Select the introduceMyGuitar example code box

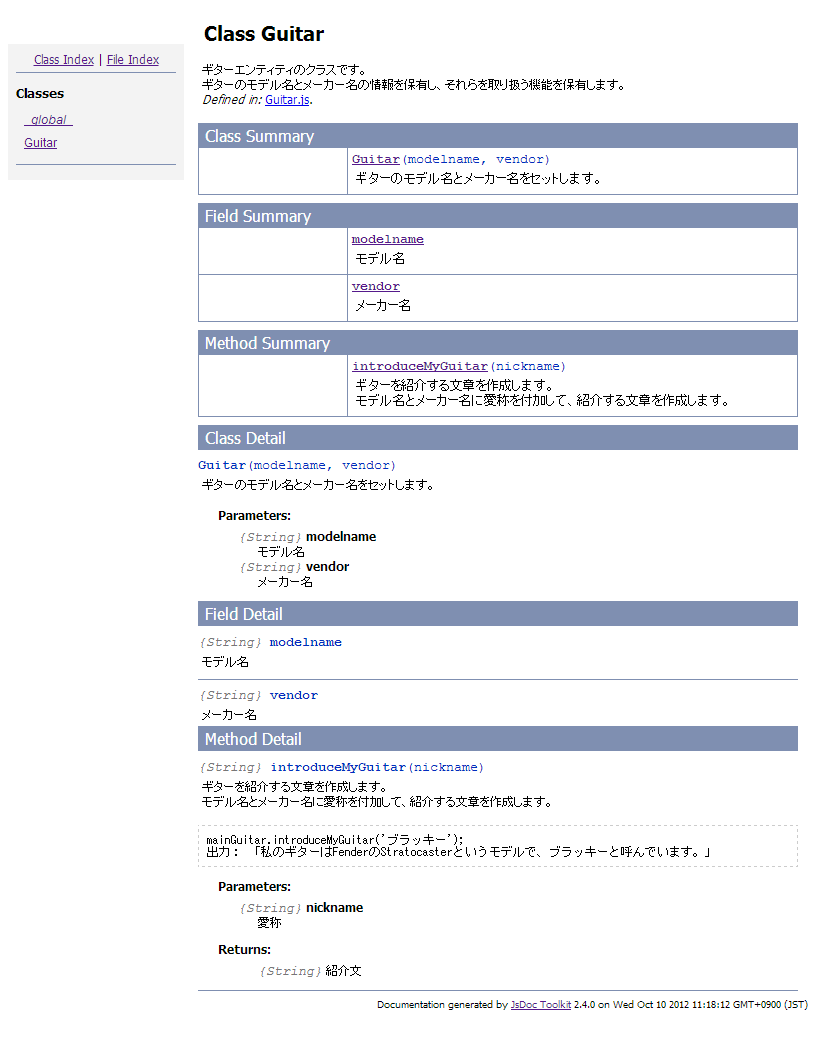point(497,845)
